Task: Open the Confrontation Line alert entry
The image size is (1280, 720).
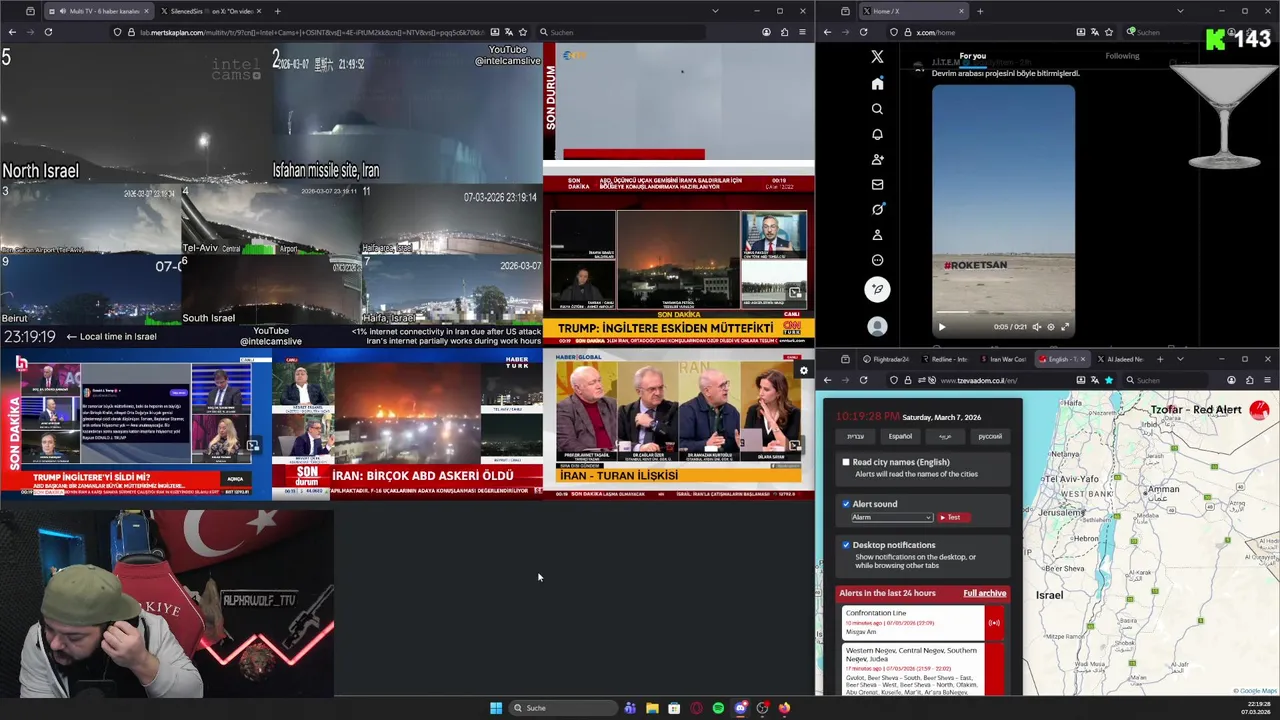Action: 913,623
